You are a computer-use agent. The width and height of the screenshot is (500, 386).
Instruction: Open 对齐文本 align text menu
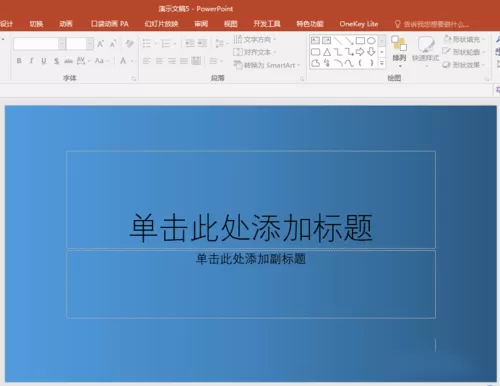[x=255, y=52]
